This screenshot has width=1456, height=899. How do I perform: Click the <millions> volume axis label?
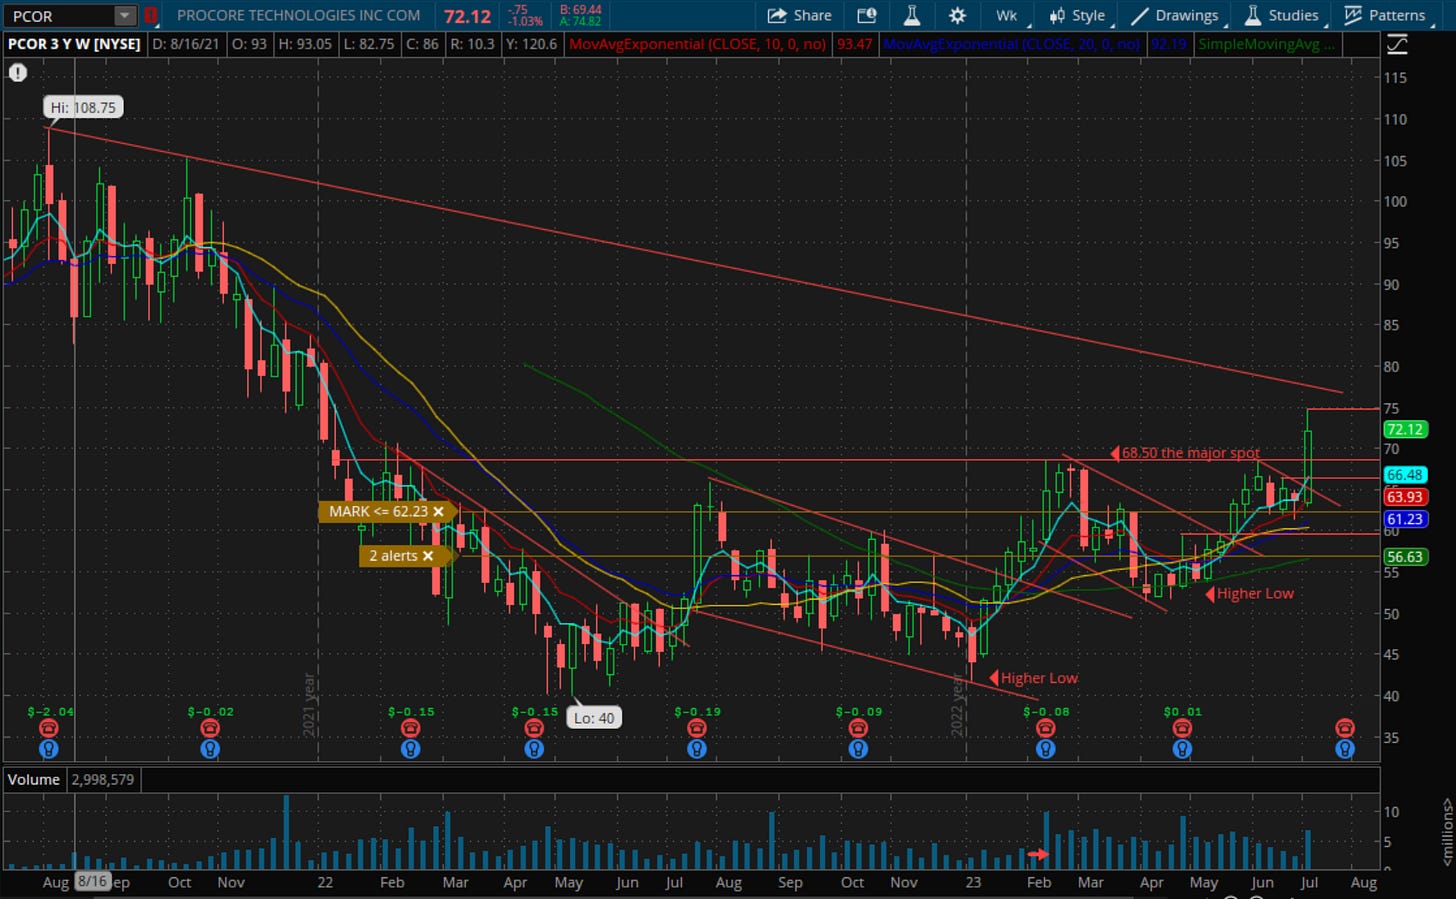click(x=1447, y=831)
